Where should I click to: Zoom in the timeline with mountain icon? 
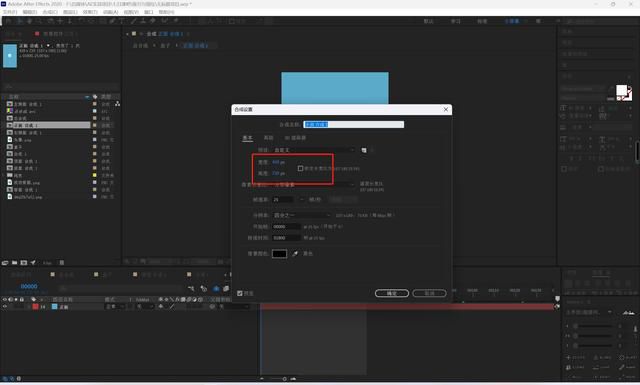coord(293,379)
